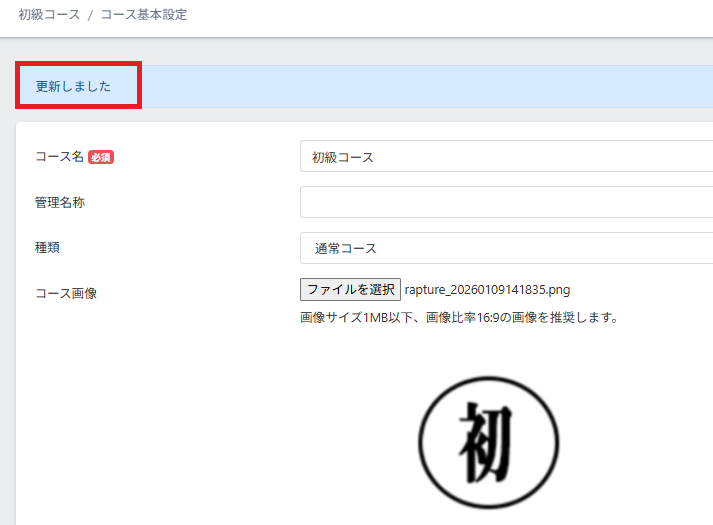Click the コース名 field label
The width and height of the screenshot is (713, 525).
click(59, 157)
